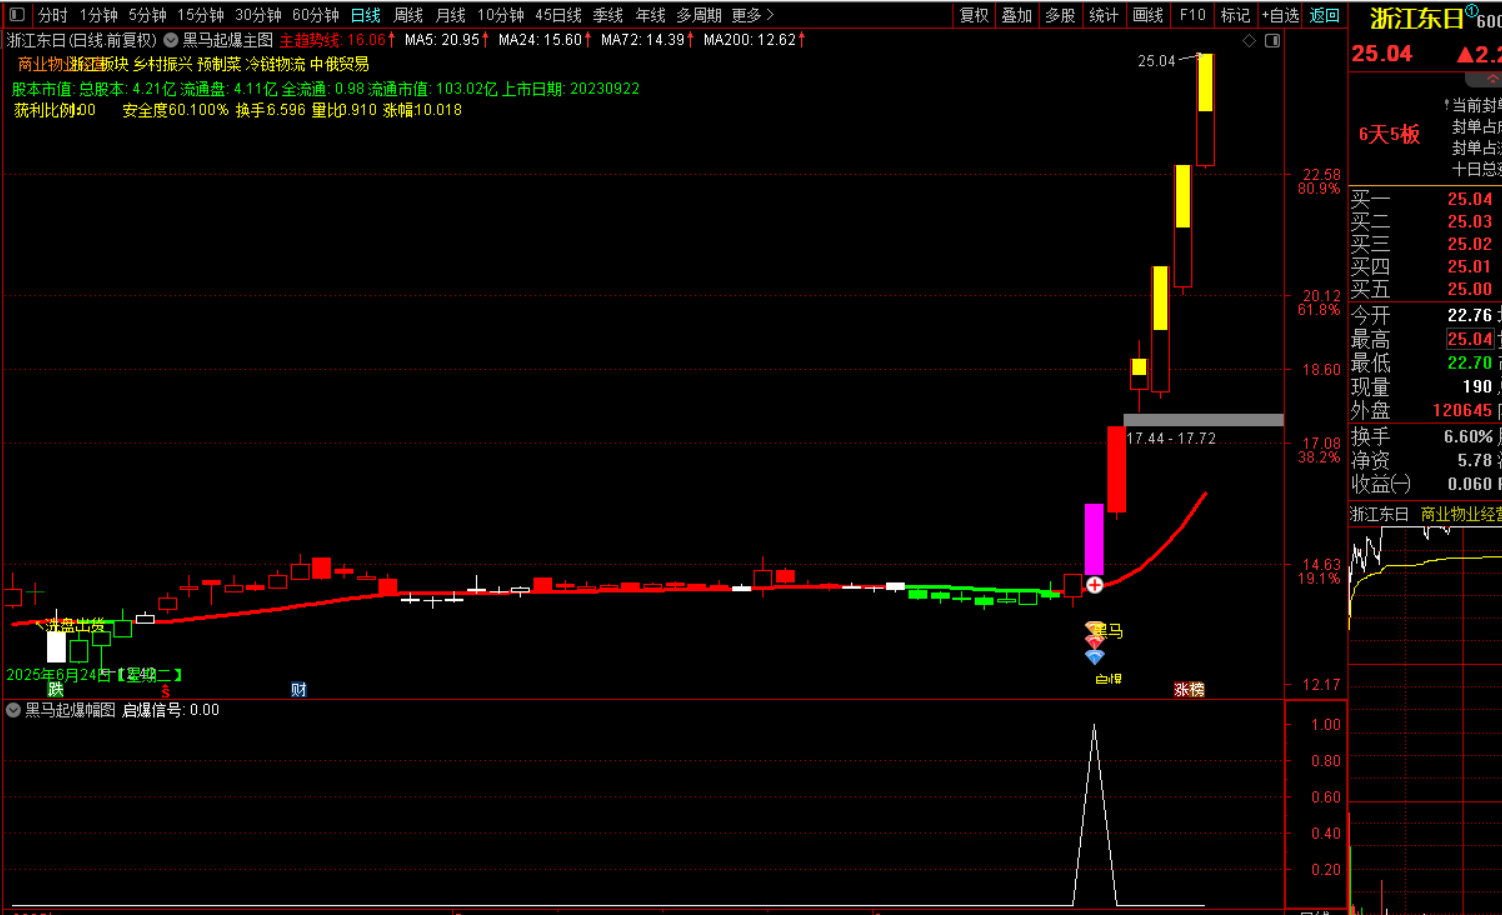Switch to the 60分钟 period tab

[x=315, y=15]
